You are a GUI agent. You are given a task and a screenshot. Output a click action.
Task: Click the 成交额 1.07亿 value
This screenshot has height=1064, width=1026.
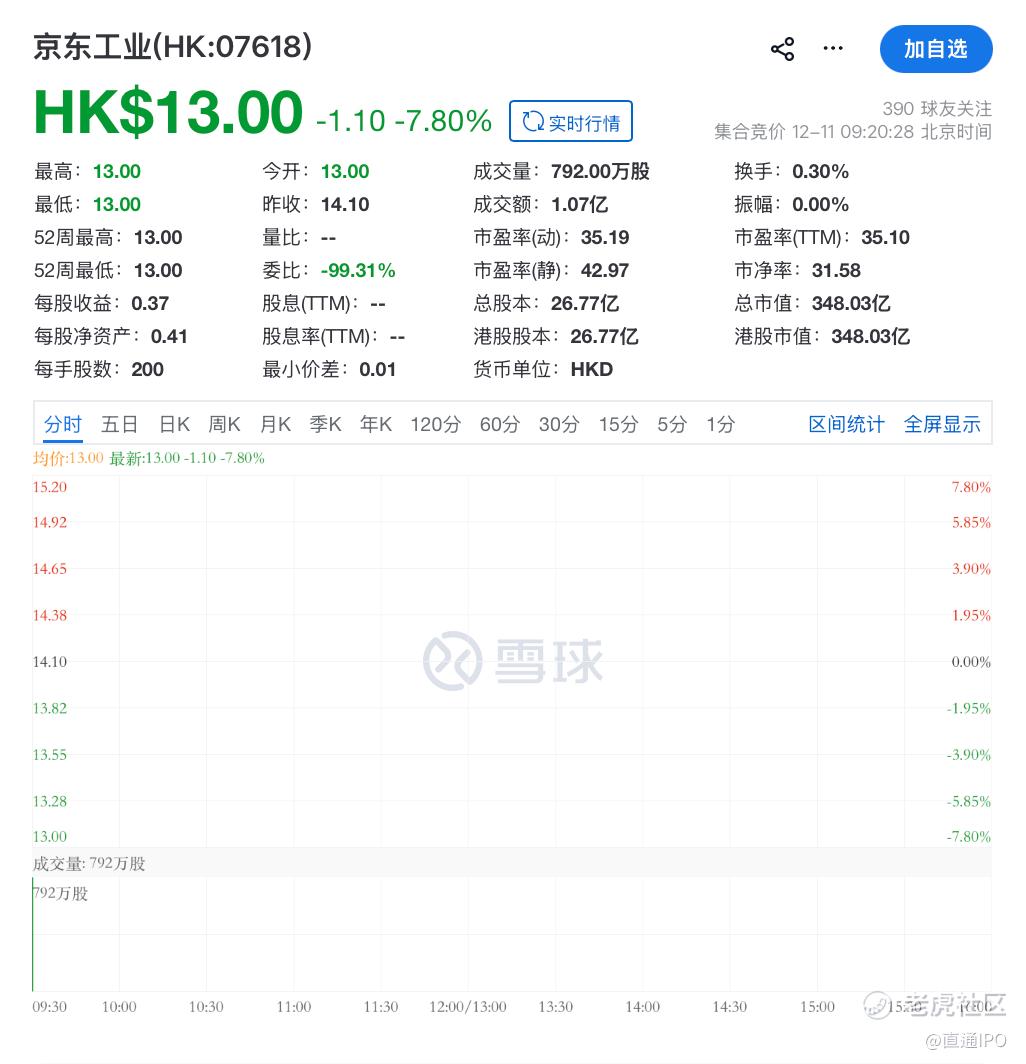point(580,204)
